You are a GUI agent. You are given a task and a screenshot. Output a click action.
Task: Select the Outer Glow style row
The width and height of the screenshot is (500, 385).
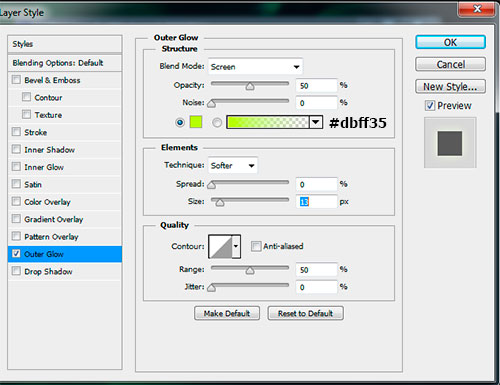[65, 254]
